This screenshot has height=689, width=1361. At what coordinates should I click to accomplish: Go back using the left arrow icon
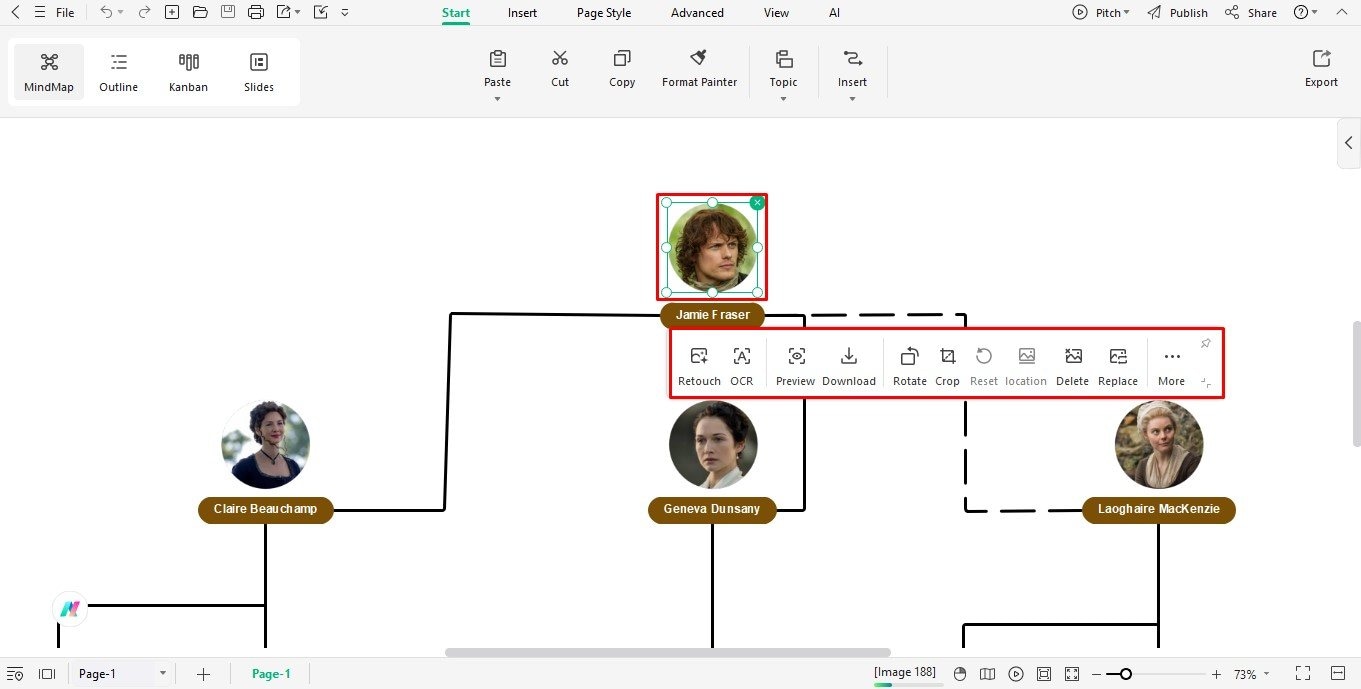click(x=15, y=13)
